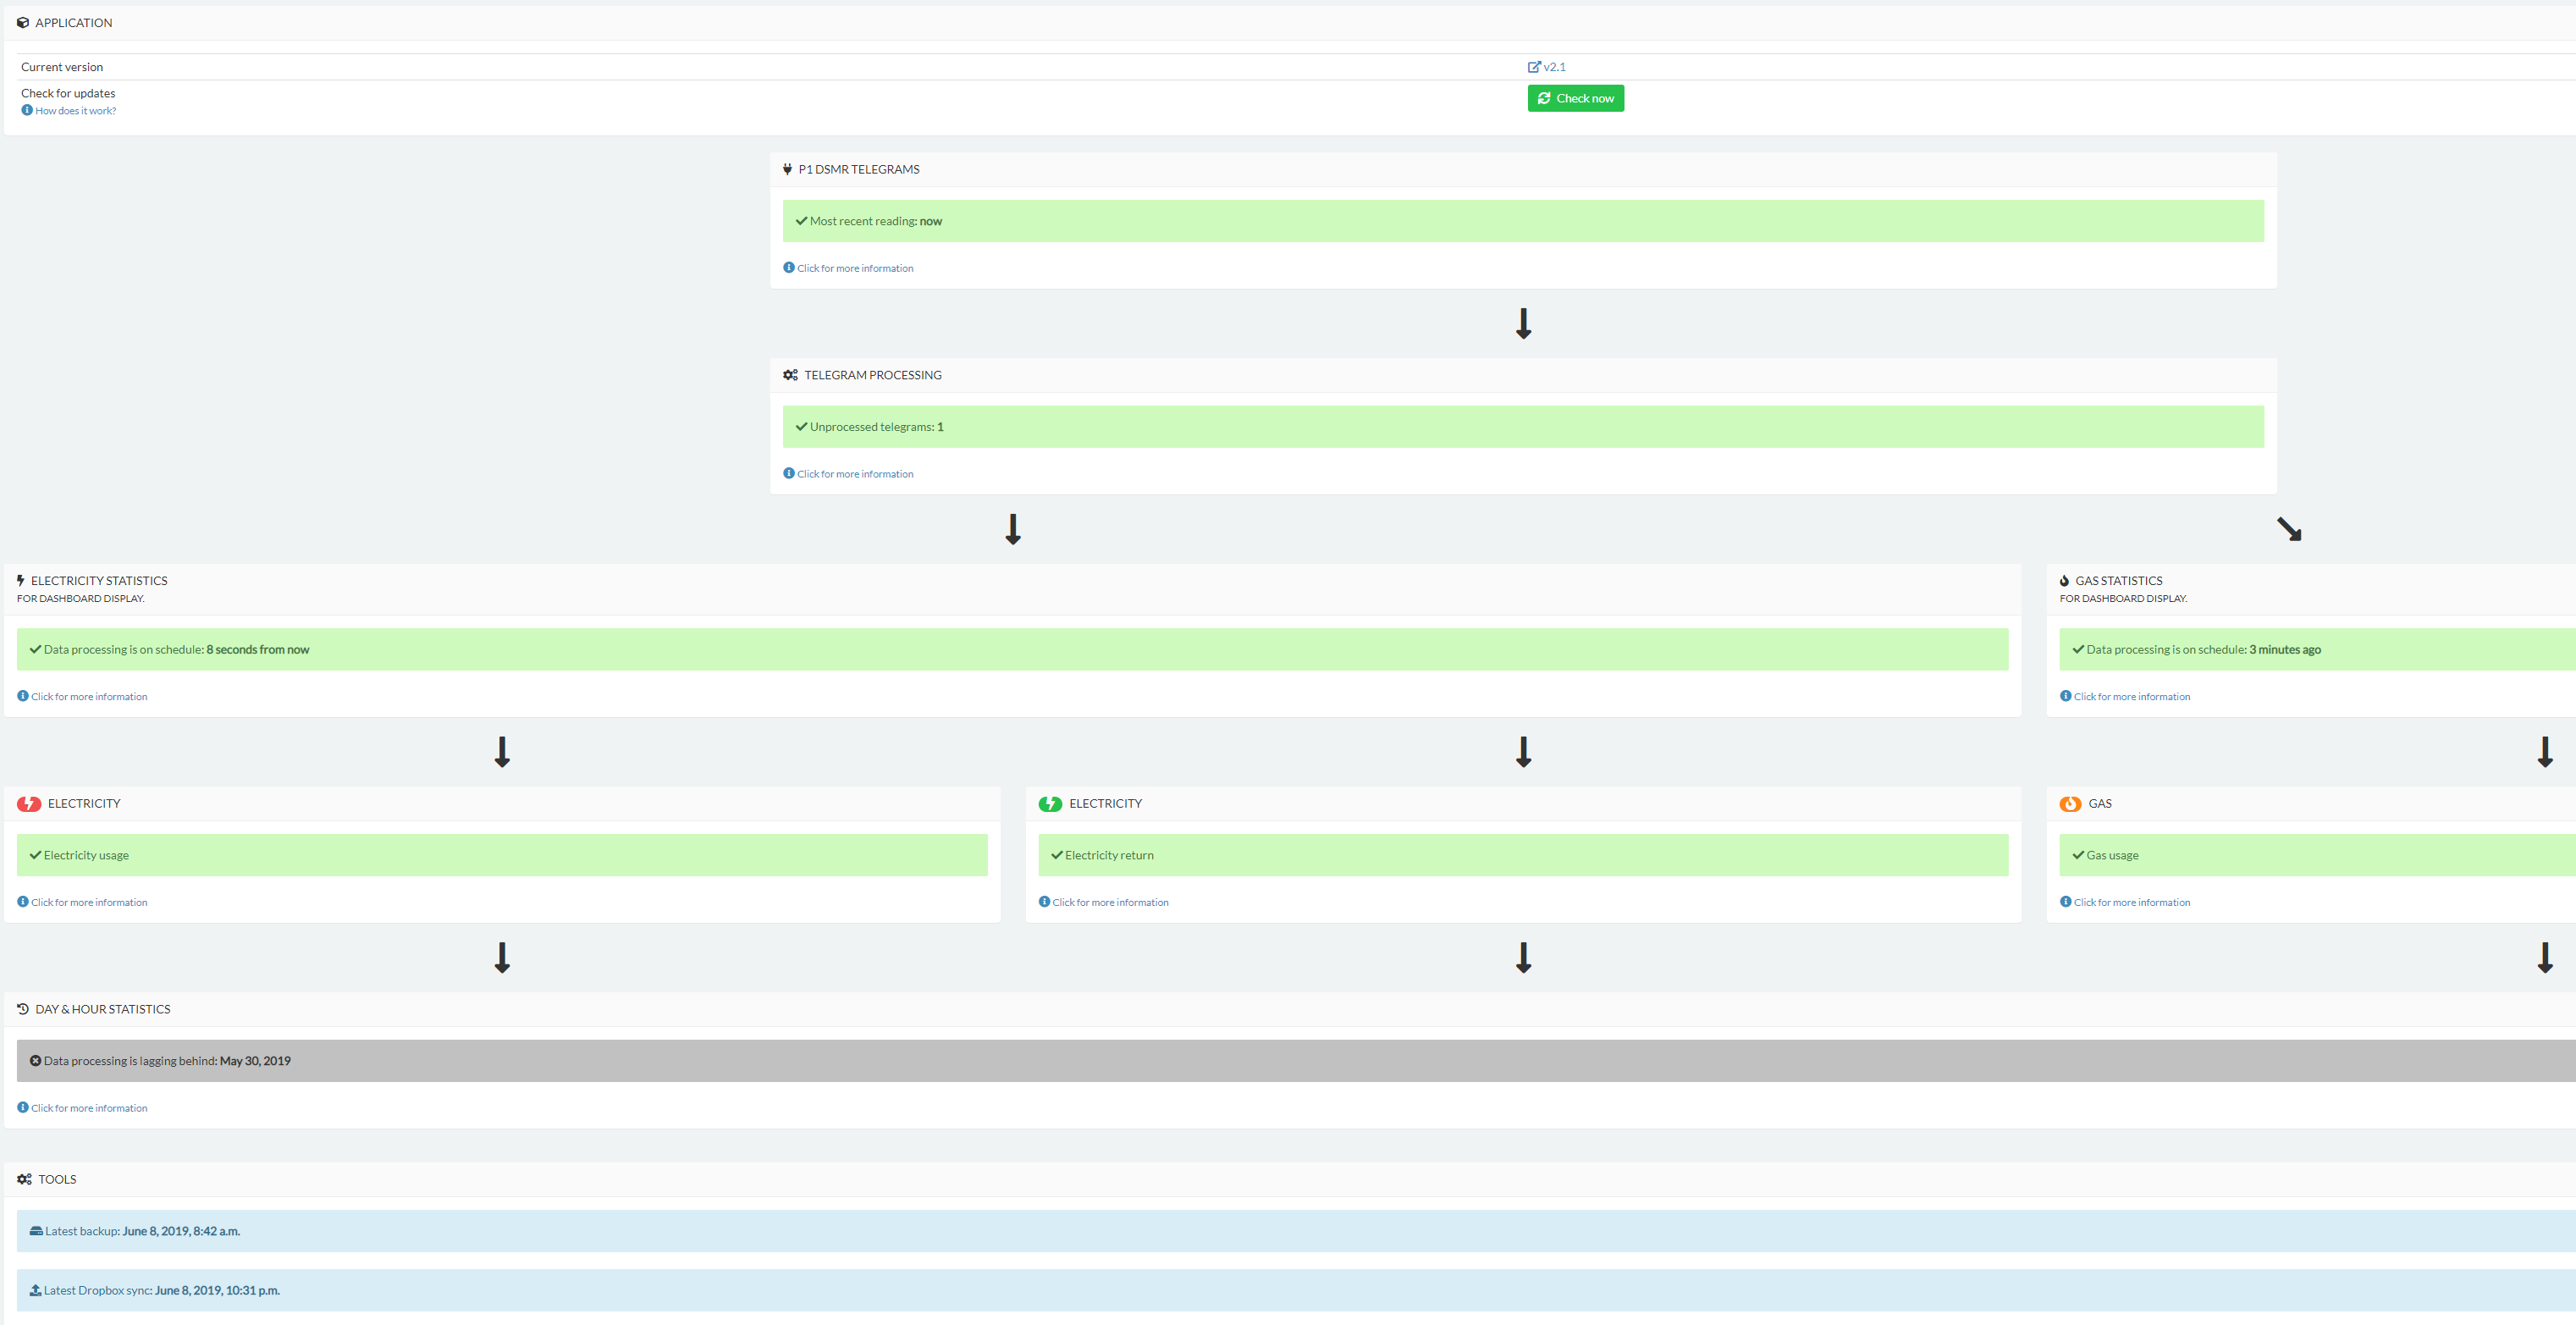Click the upload icon before Latest Dropbox sync
Screen dimensions: 2576x1325
click(36, 1290)
